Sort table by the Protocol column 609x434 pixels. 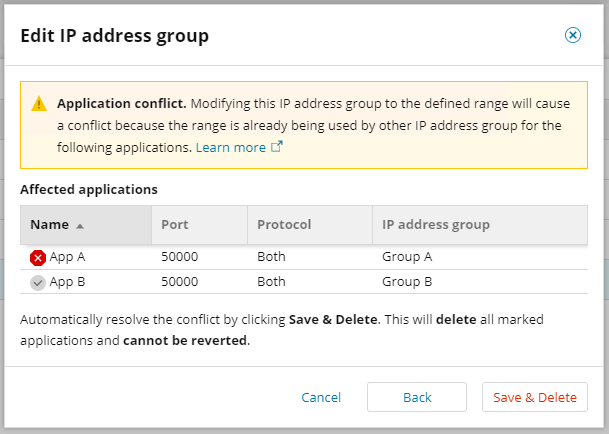[x=284, y=225]
